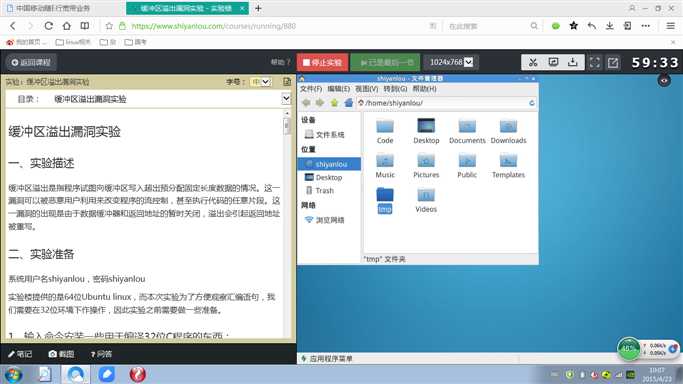Click the browser undo arrow icon
Image resolution: width=683 pixels, height=384 pixels.
592,26
